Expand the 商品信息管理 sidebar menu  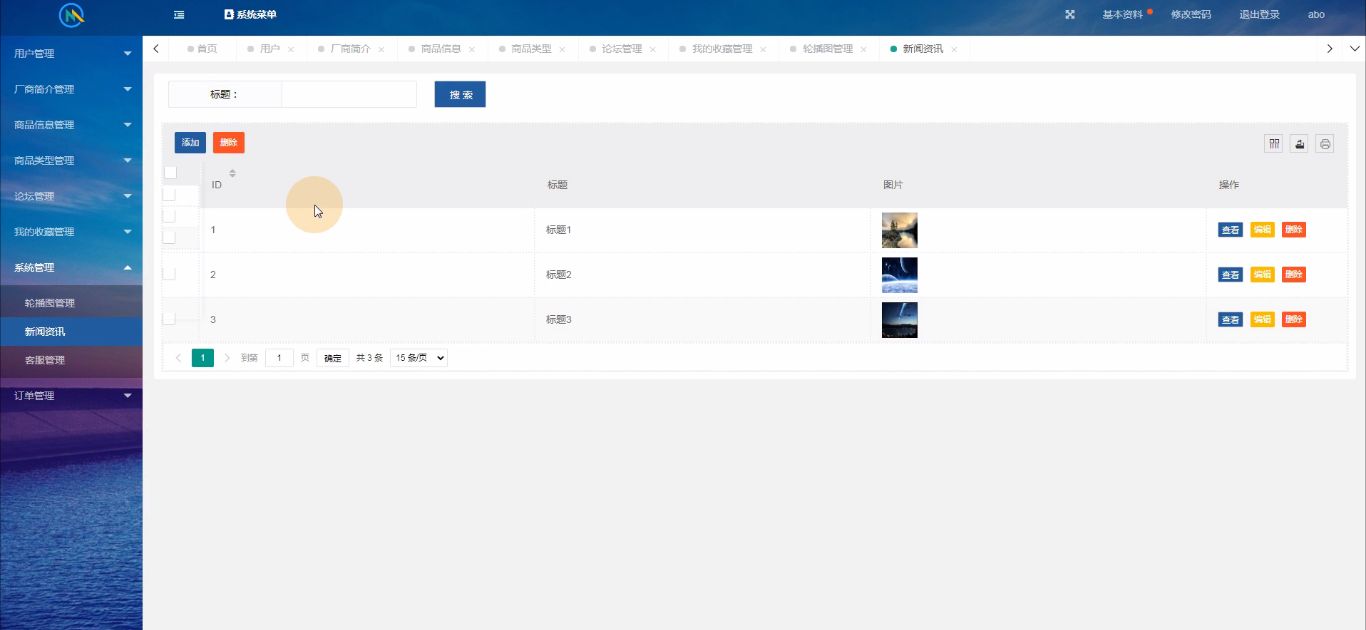[x=71, y=125]
